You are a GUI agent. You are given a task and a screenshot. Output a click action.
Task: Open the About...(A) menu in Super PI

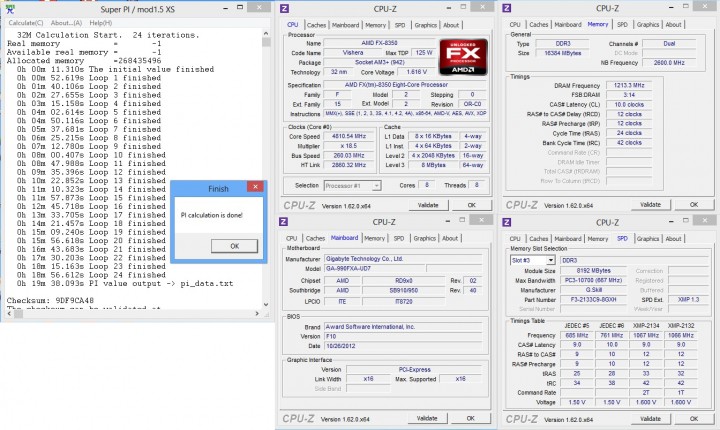tap(66, 22)
